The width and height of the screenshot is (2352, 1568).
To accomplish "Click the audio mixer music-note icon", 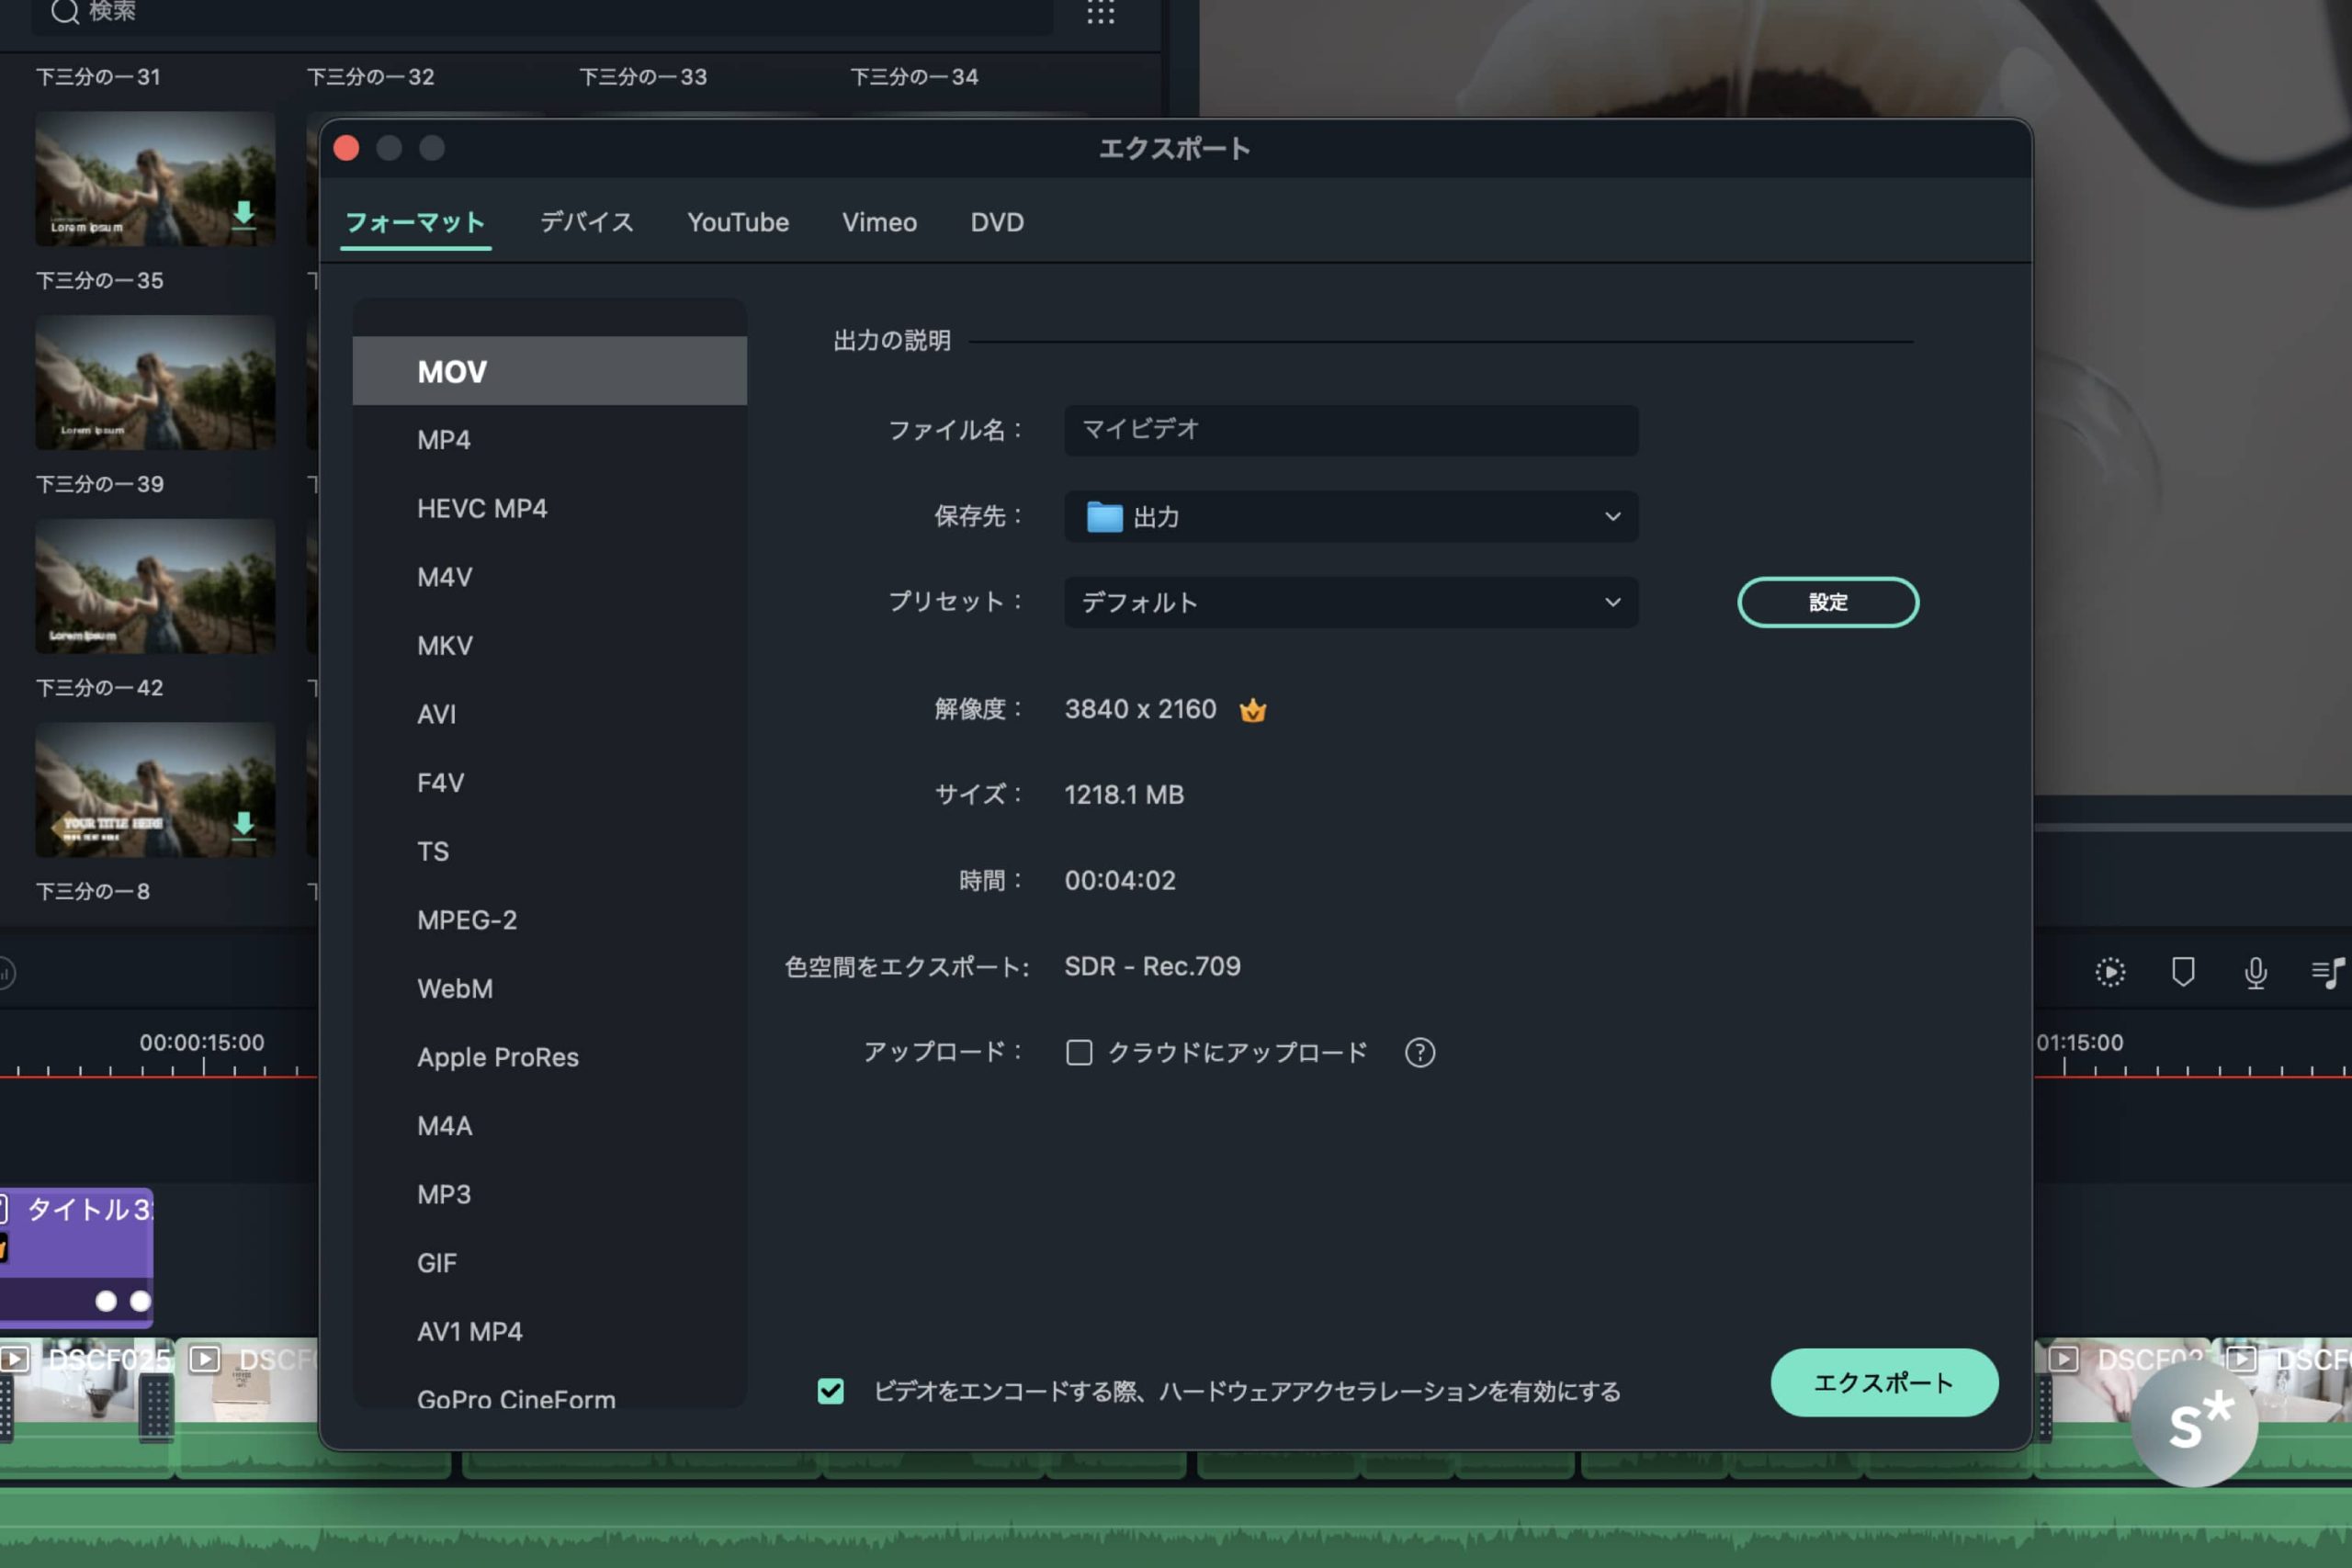I will 2328,972.
